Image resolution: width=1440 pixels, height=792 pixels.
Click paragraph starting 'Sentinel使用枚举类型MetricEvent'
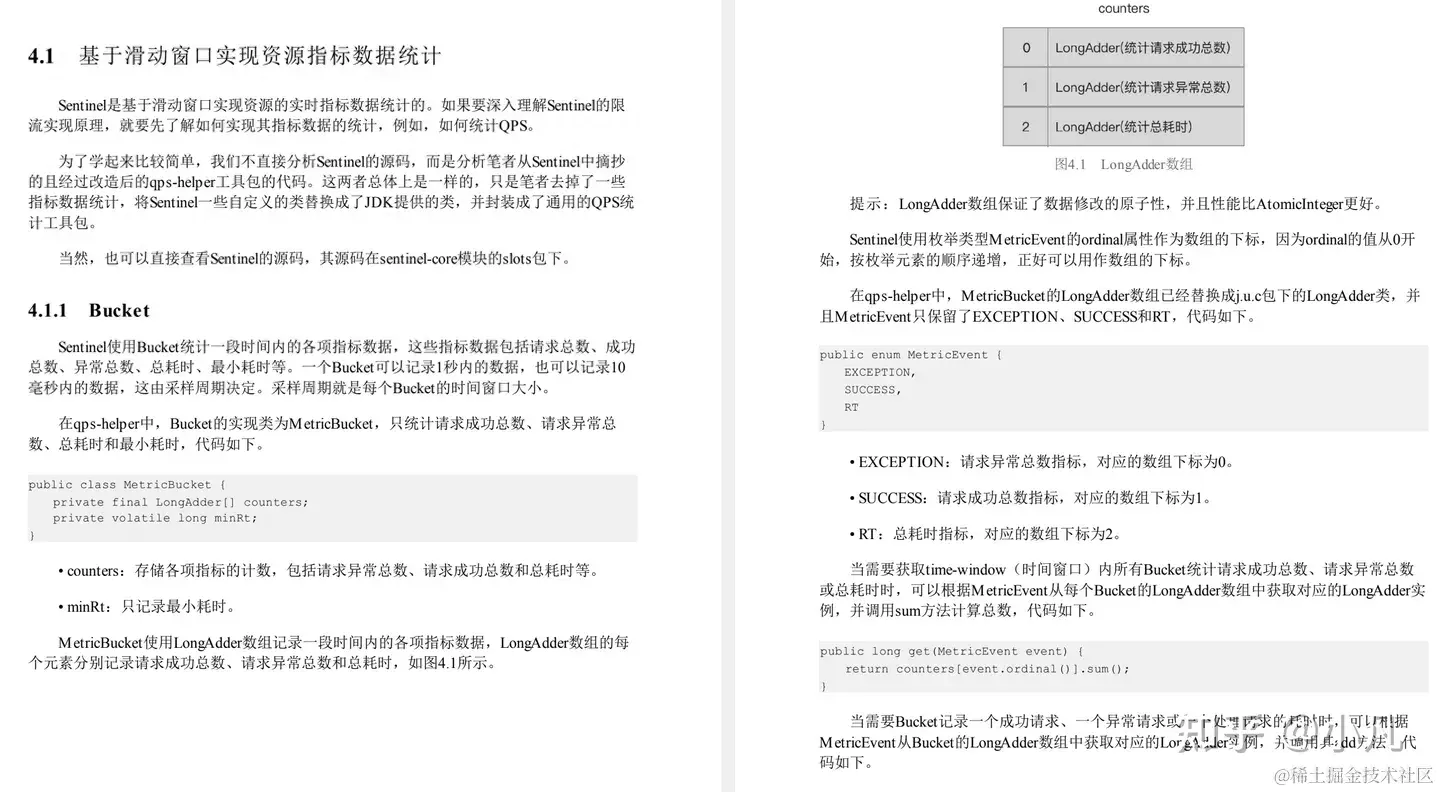[1118, 250]
